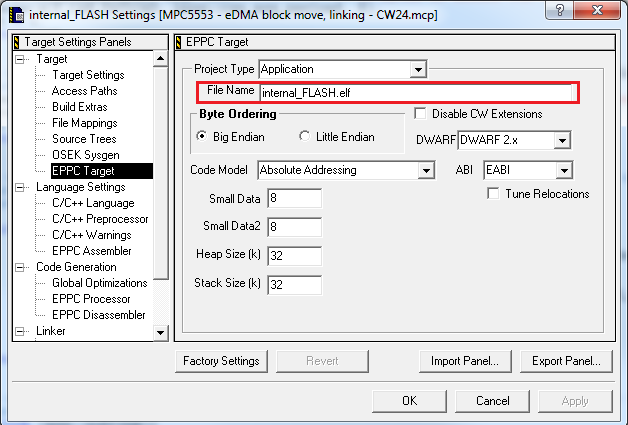Close the settings dialog window

pos(597,10)
